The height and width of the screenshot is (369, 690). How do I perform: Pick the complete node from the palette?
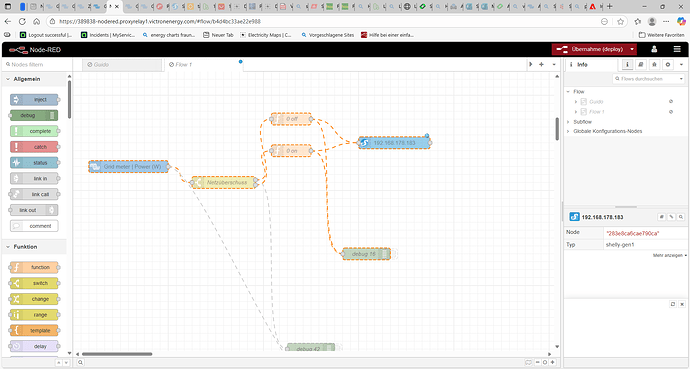click(34, 131)
